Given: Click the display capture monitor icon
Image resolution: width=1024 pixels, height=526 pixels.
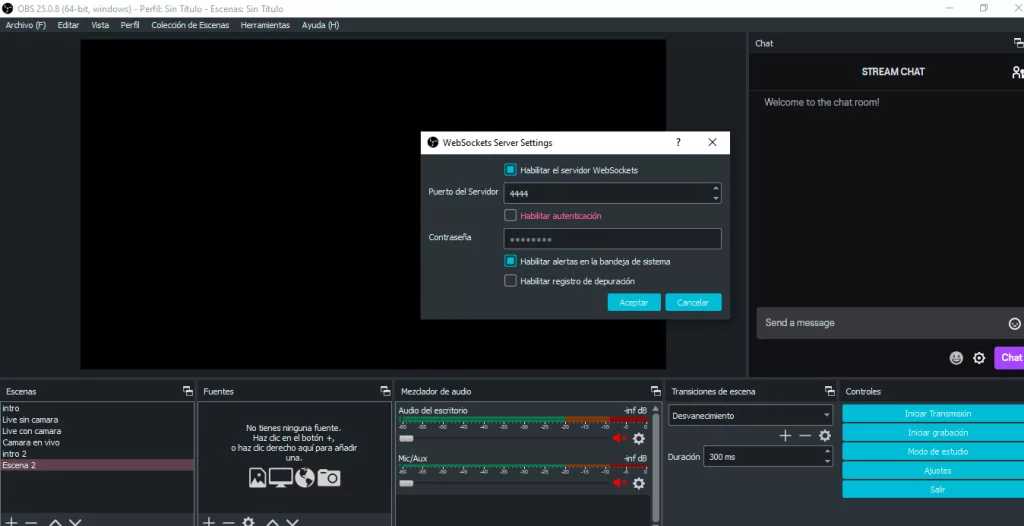Looking at the screenshot, I should pos(281,478).
